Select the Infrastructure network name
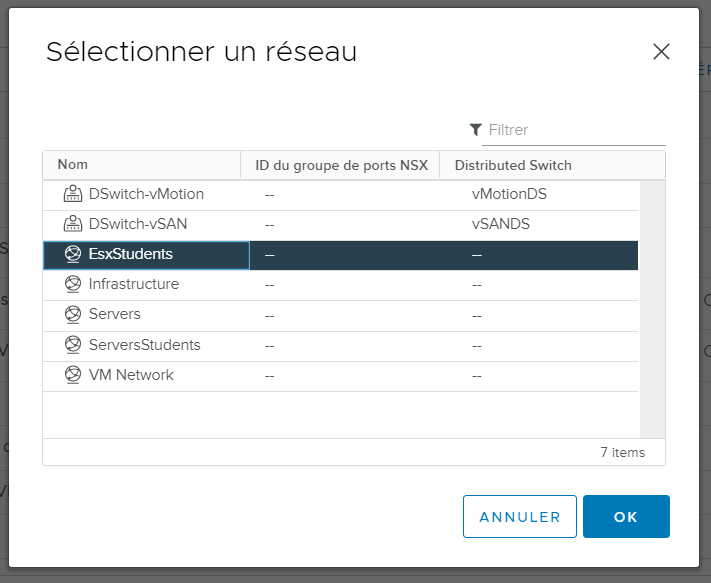Image resolution: width=711 pixels, height=583 pixels. (x=134, y=284)
